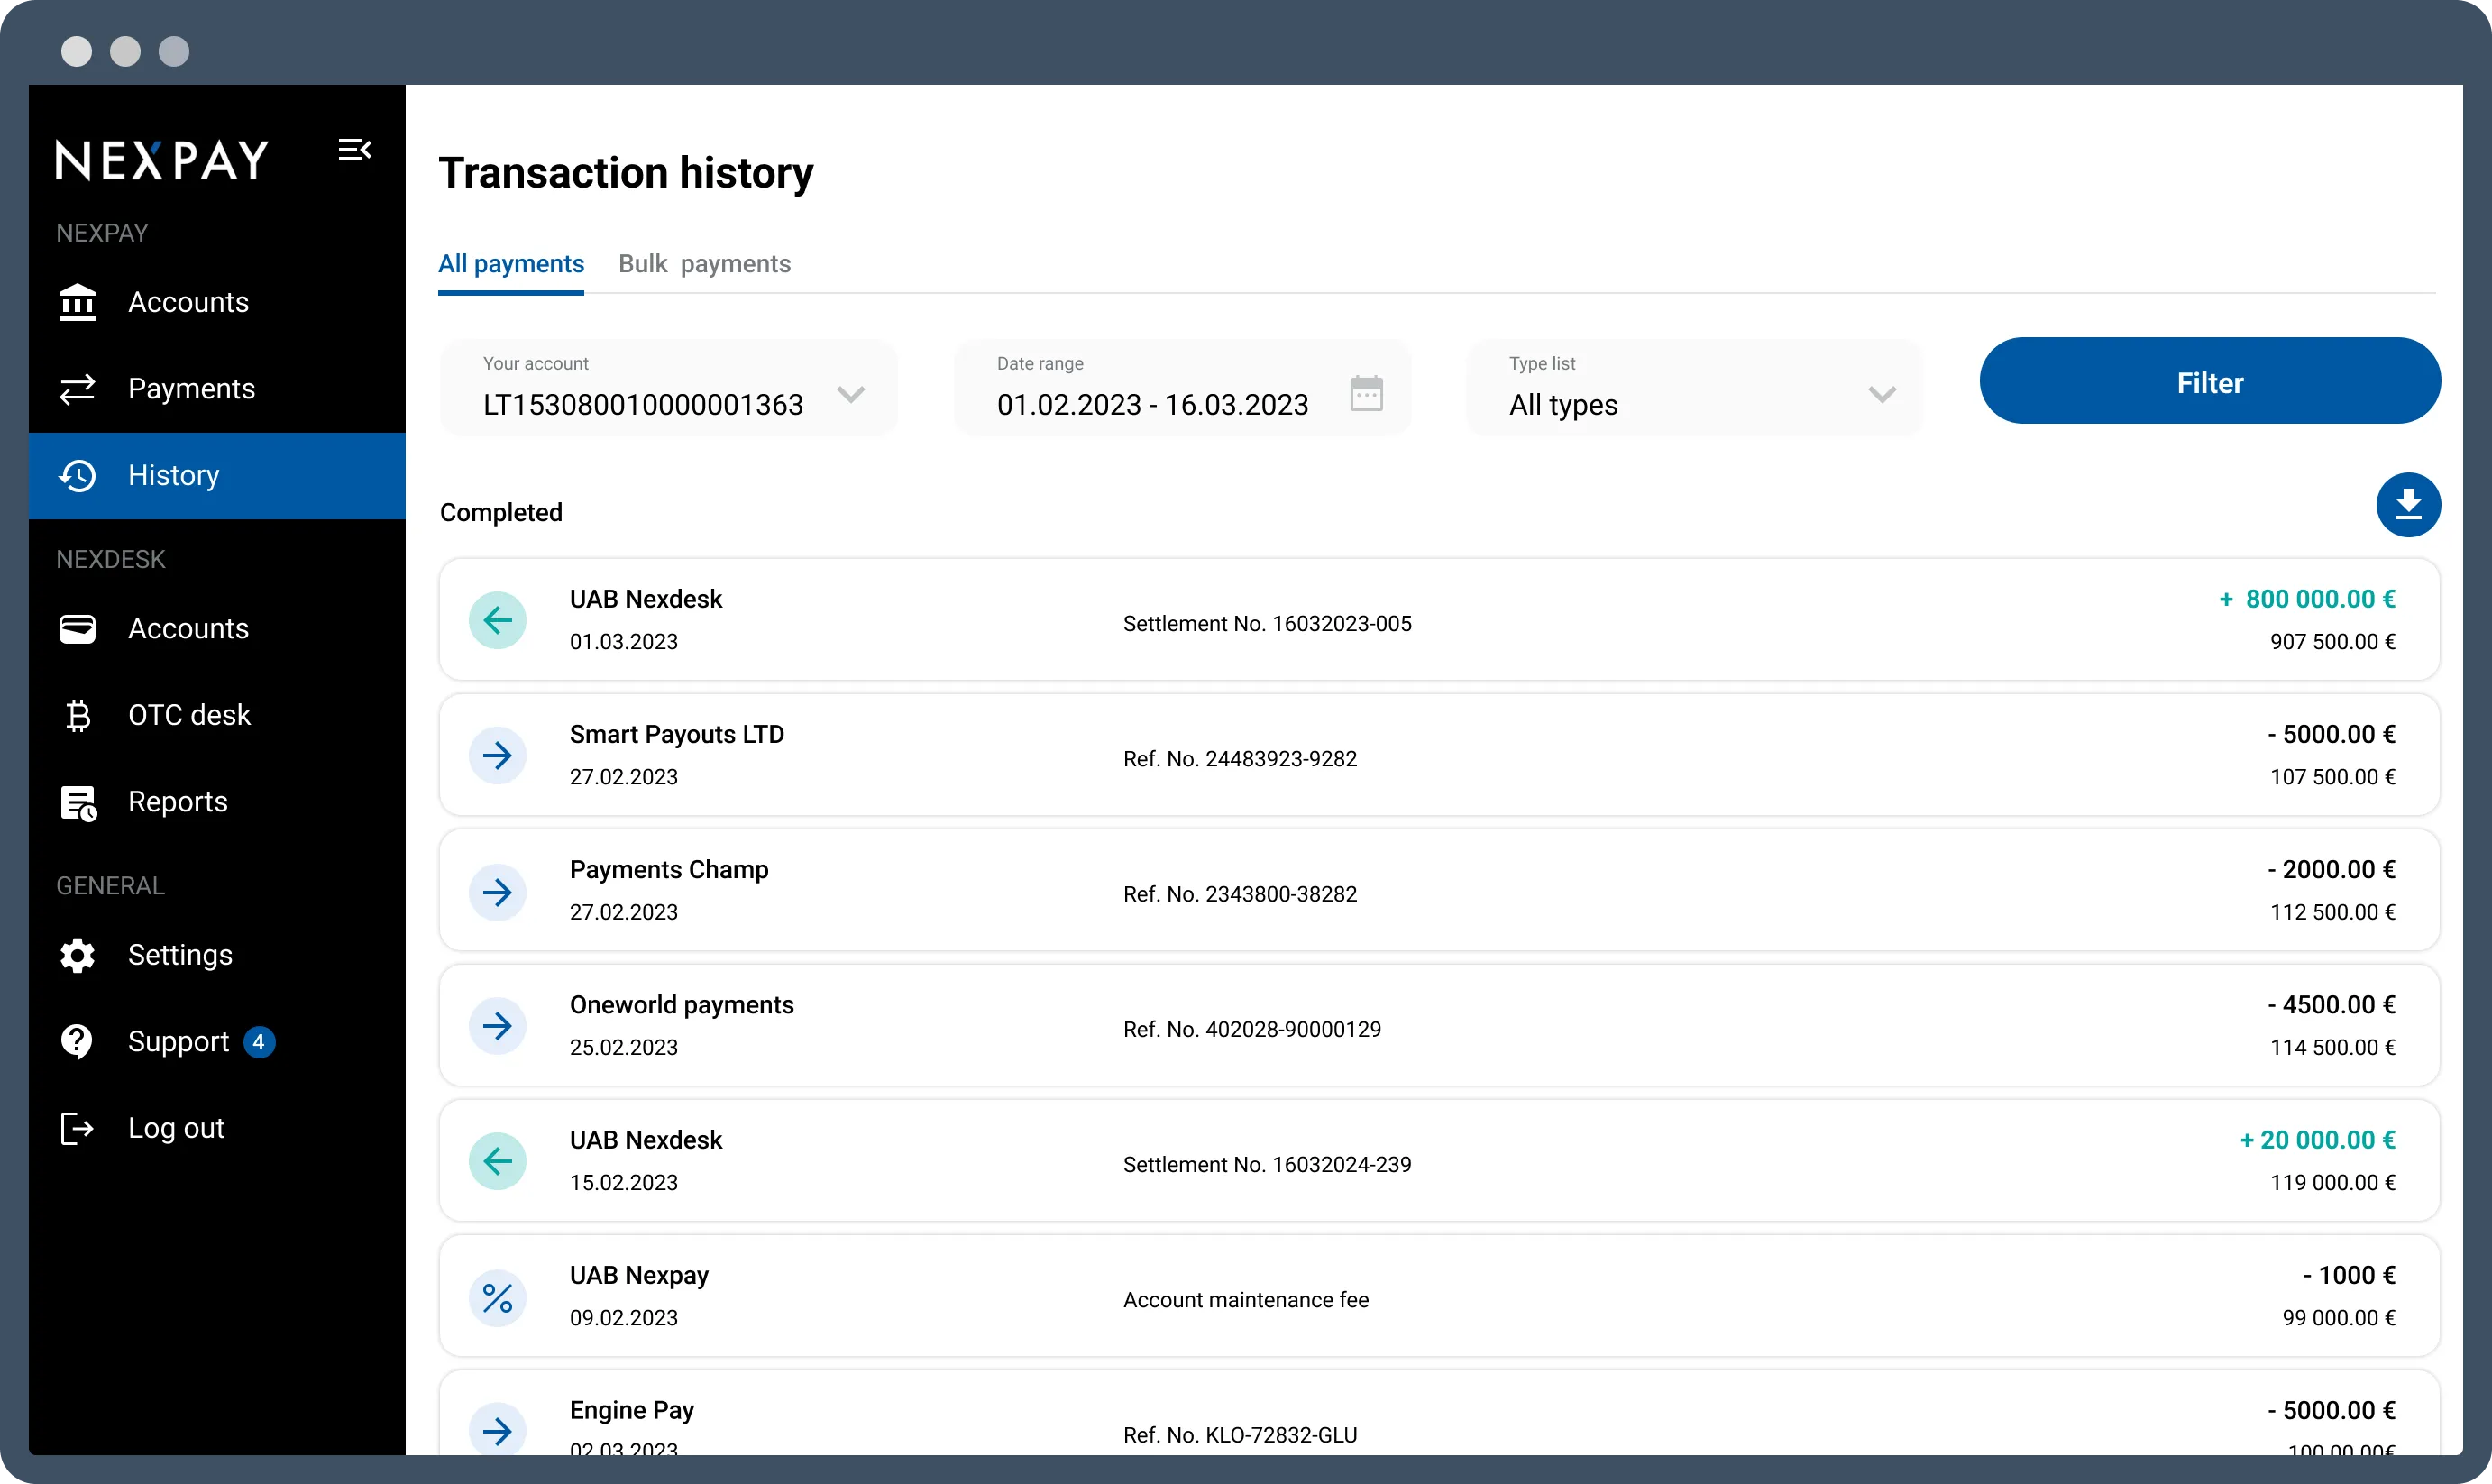Open the OTC desk menu item
Image resolution: width=2492 pixels, height=1484 pixels.
(217, 715)
